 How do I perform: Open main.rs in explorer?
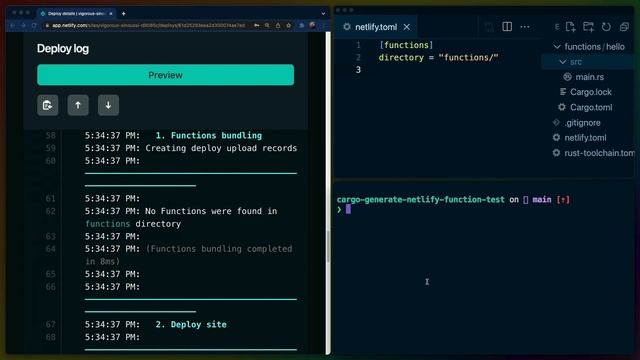pyautogui.click(x=589, y=77)
